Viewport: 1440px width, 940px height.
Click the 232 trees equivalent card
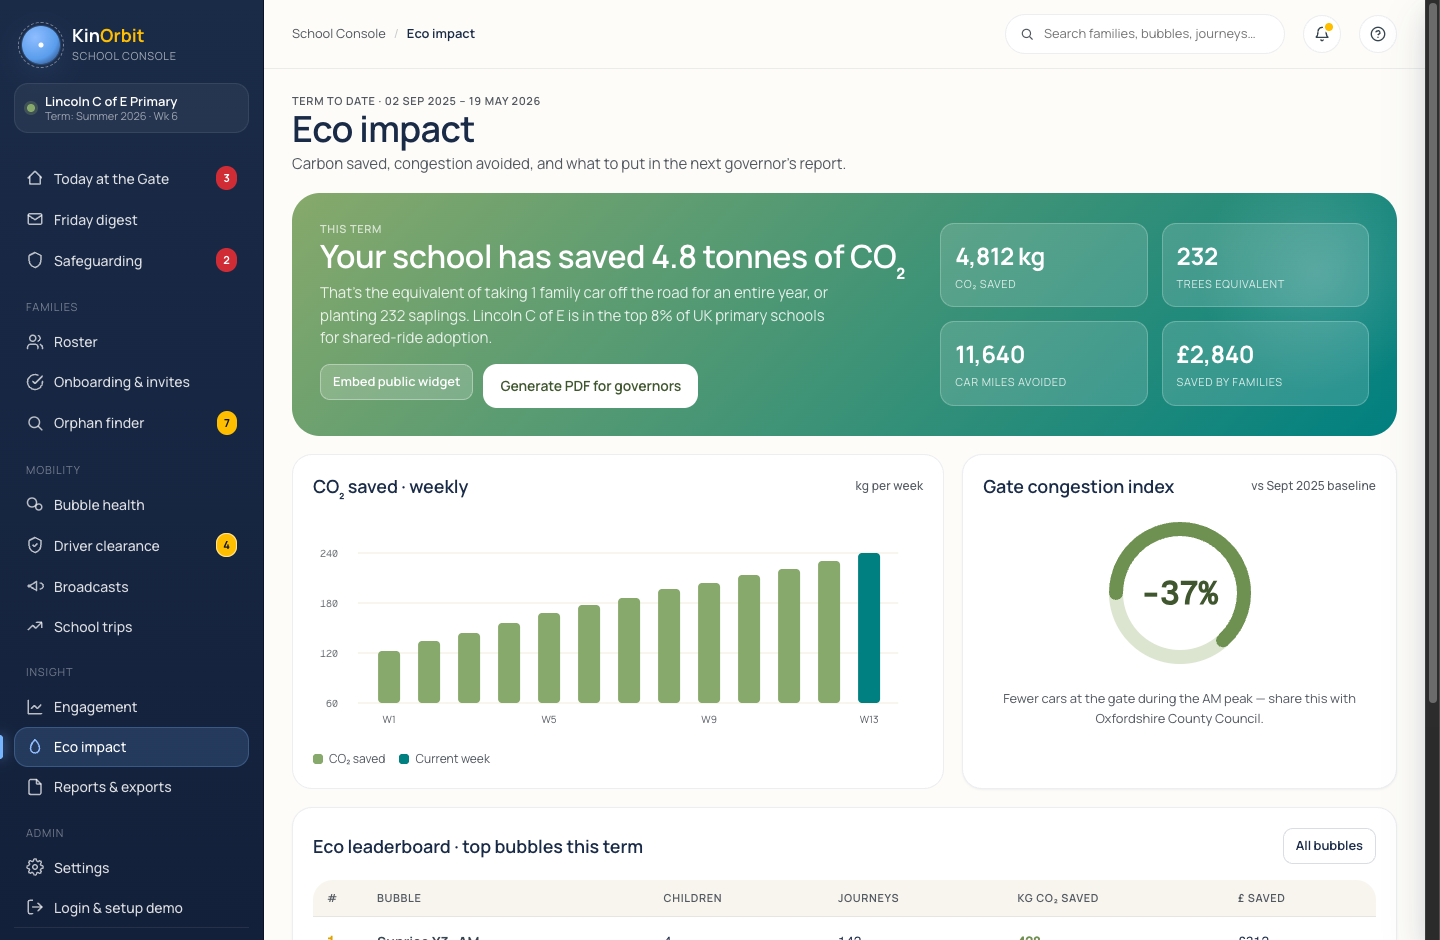coord(1265,265)
